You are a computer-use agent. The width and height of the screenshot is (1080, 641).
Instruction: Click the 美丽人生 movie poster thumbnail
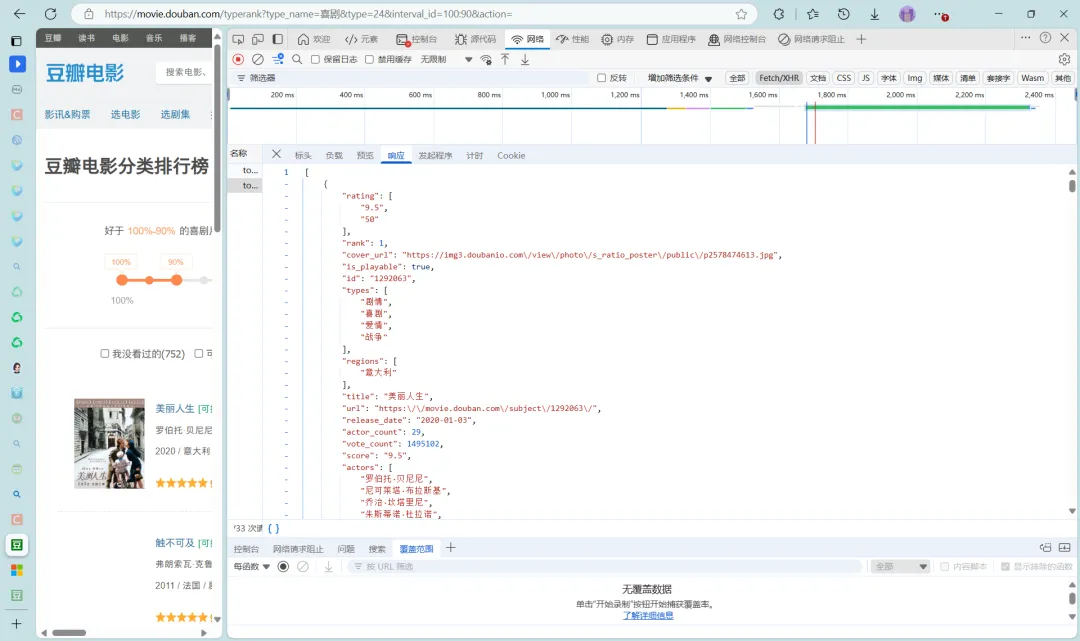tap(110, 443)
